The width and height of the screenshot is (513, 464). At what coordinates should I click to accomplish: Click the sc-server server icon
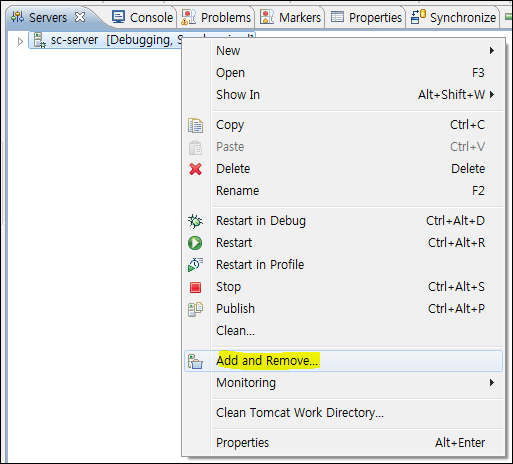40,40
